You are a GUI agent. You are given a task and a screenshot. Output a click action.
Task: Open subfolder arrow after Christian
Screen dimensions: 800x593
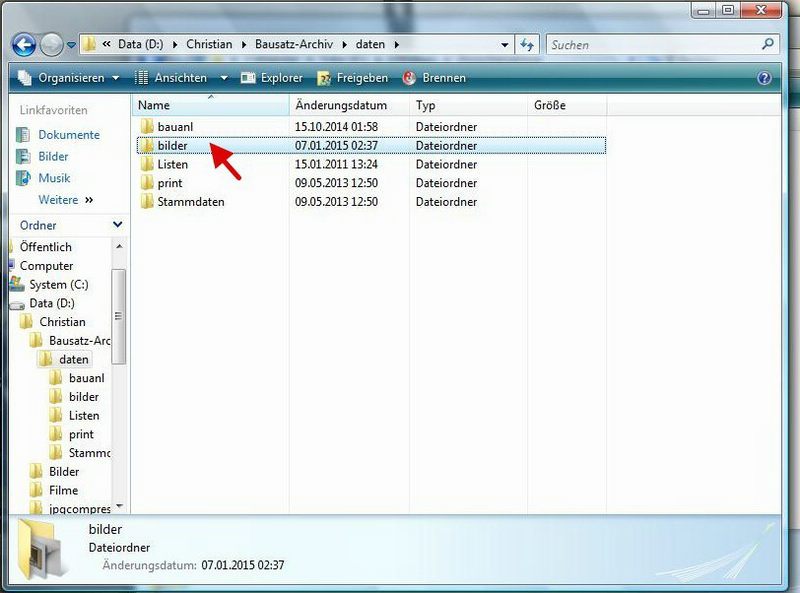243,45
